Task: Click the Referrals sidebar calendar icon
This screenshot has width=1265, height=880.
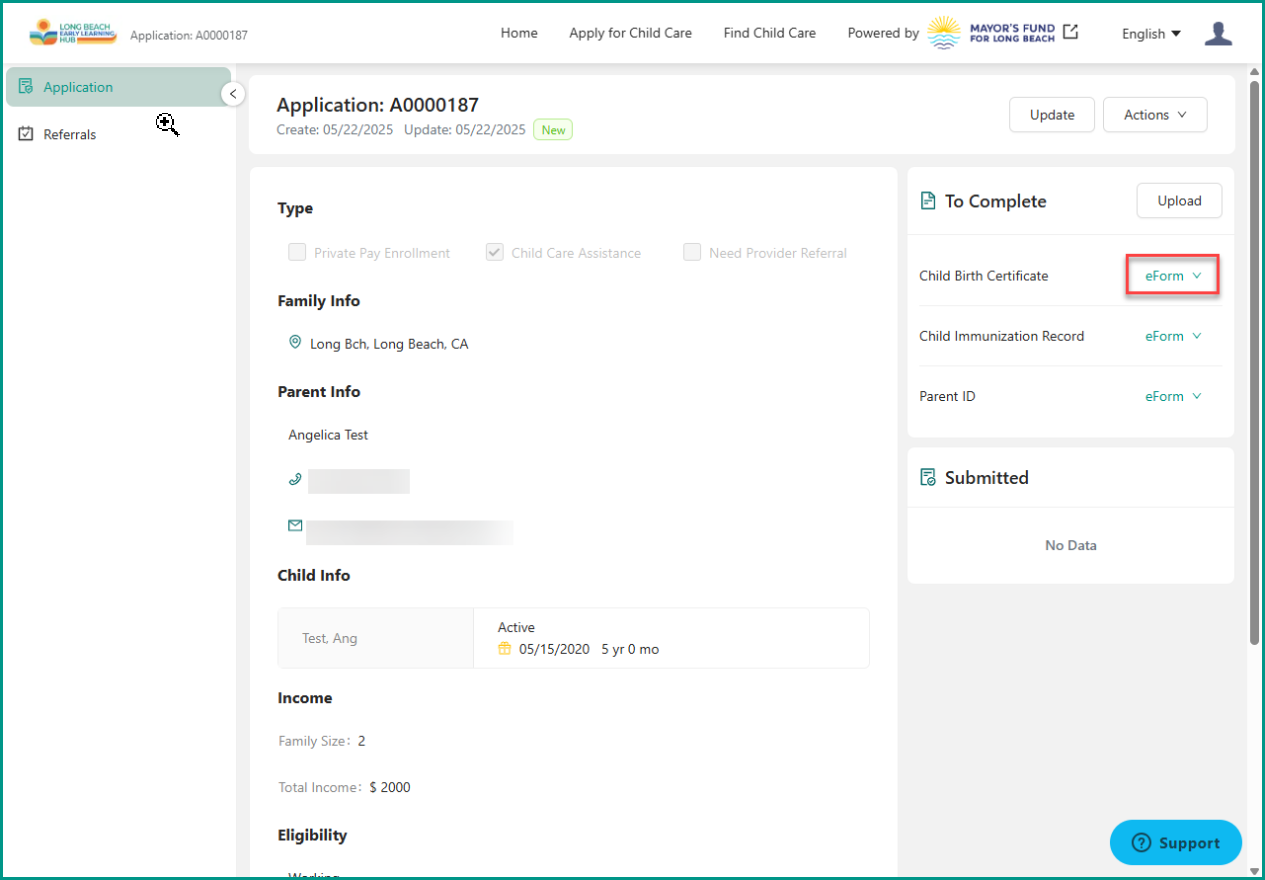Action: [x=26, y=134]
